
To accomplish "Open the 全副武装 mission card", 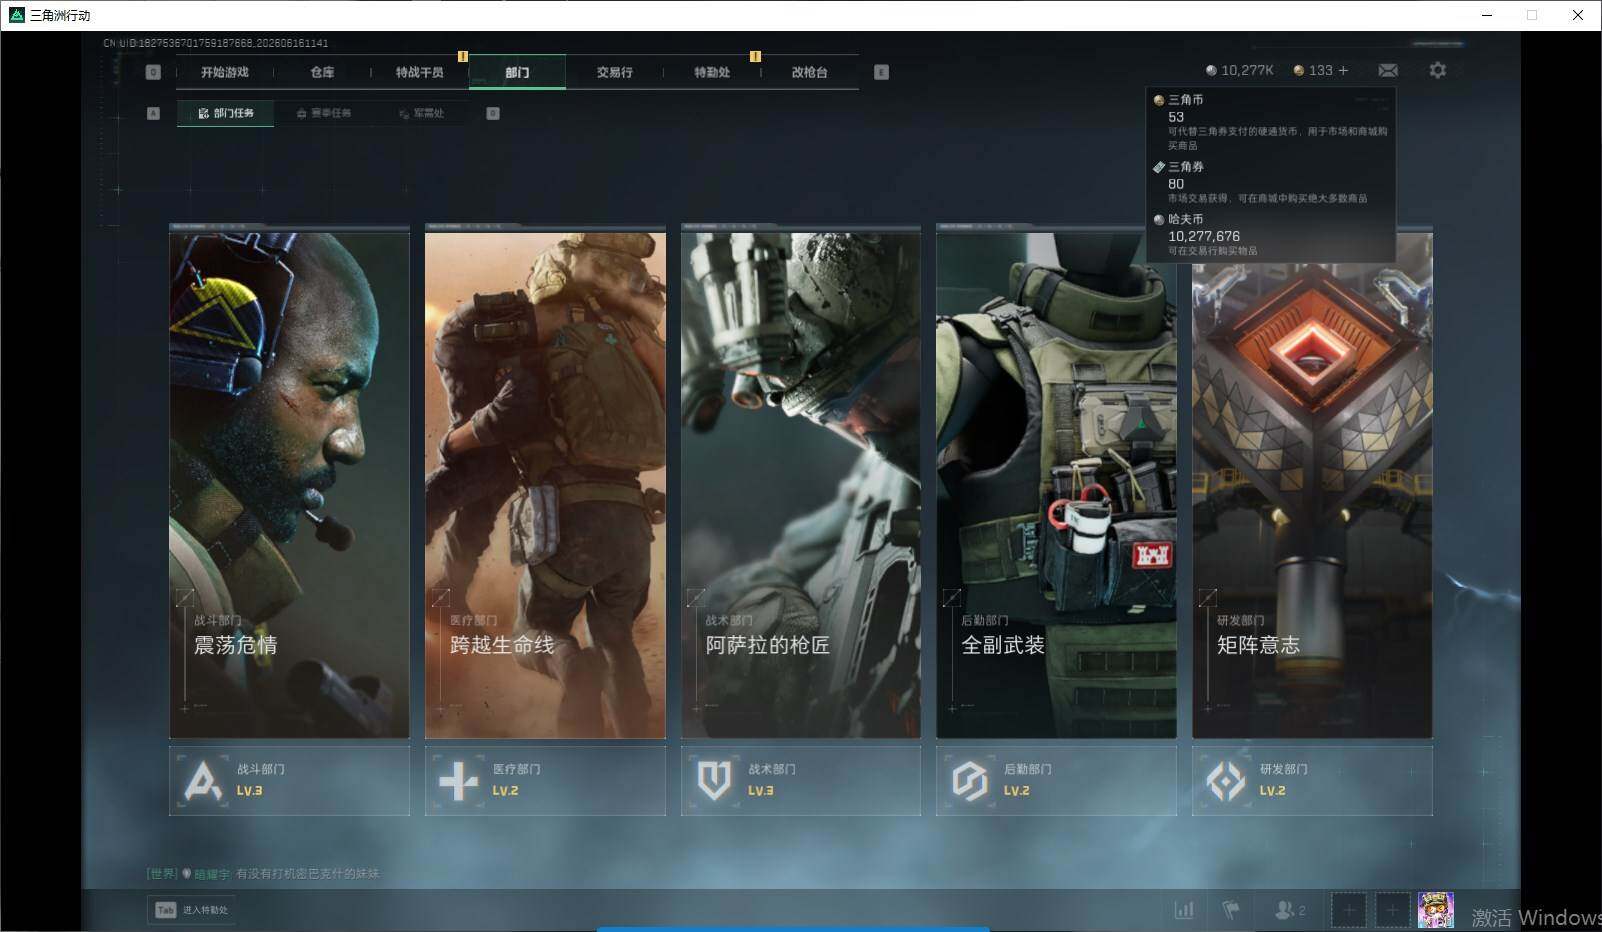I will coord(1056,482).
